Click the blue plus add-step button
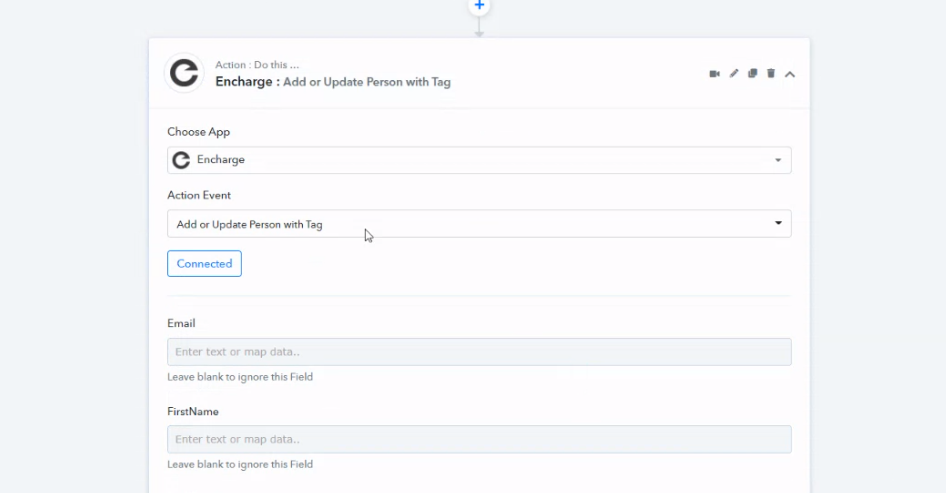Viewport: 946px width, 493px height. (x=479, y=6)
